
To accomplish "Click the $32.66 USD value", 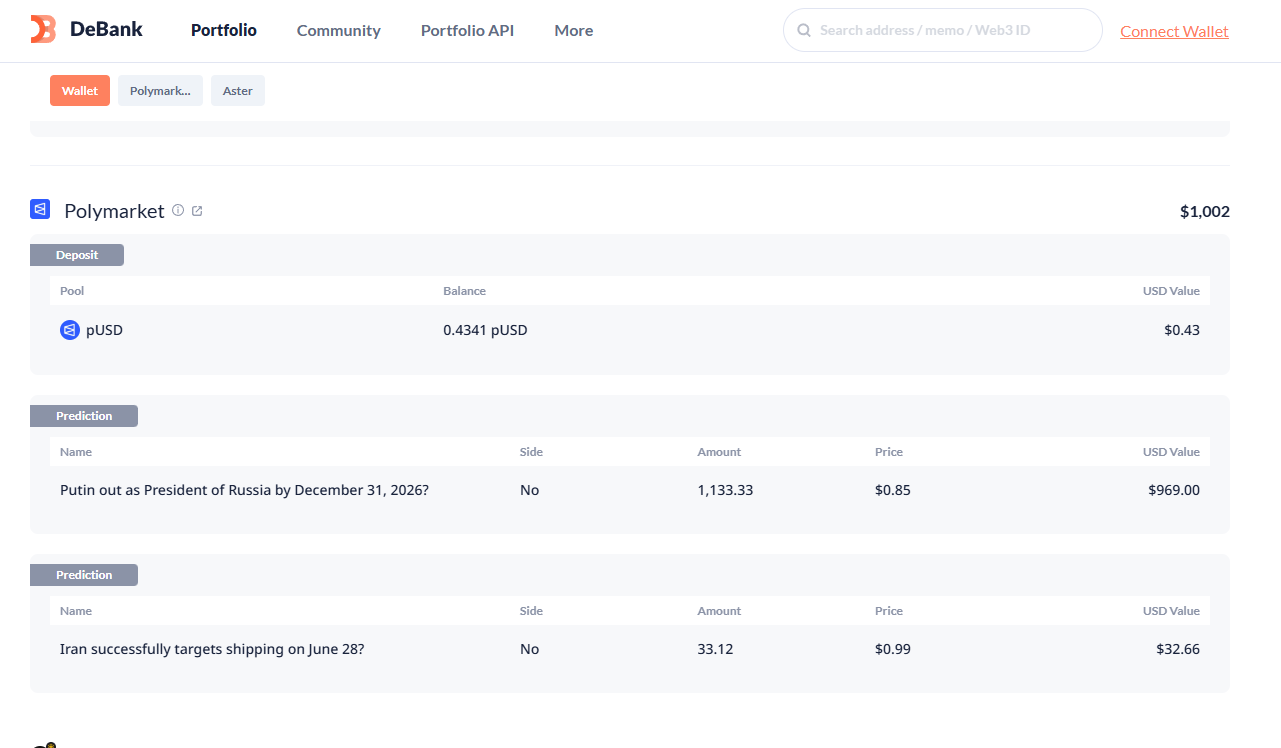I will (x=1178, y=649).
